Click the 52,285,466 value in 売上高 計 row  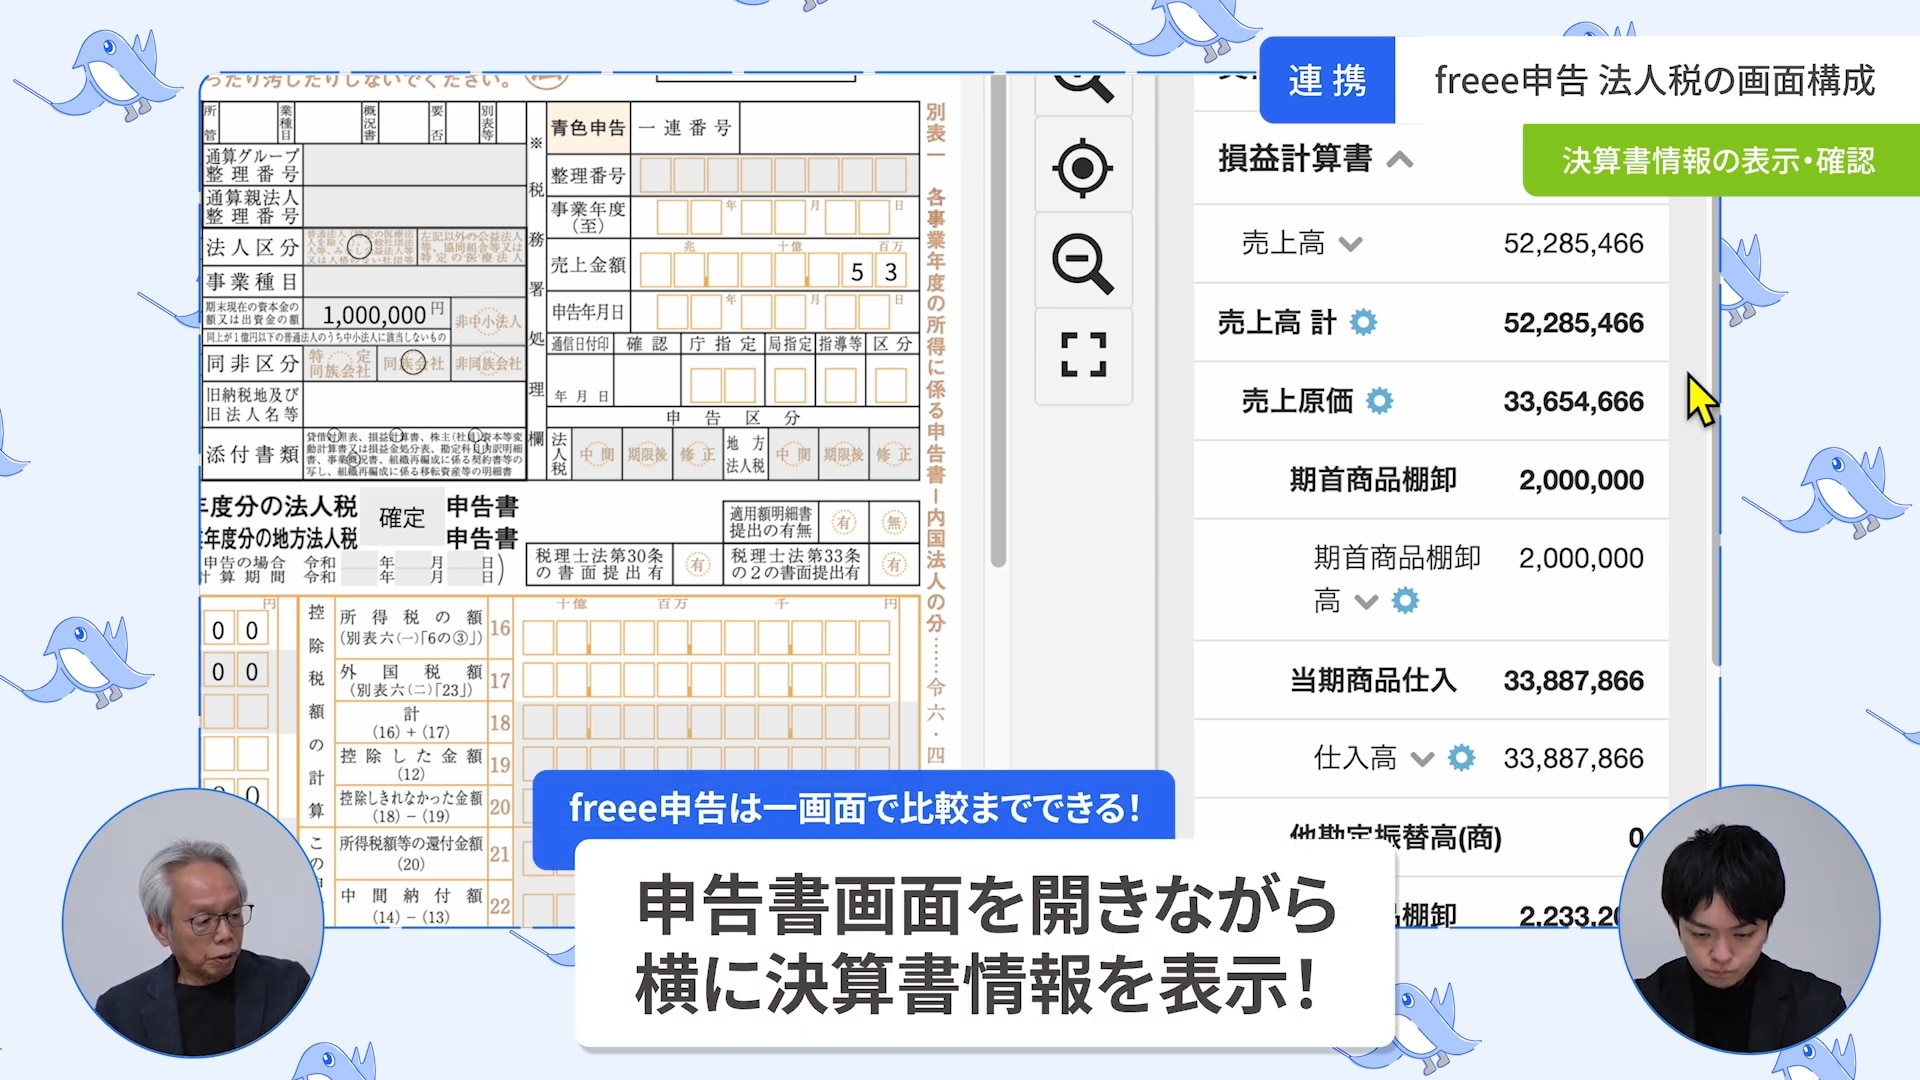(x=1573, y=323)
